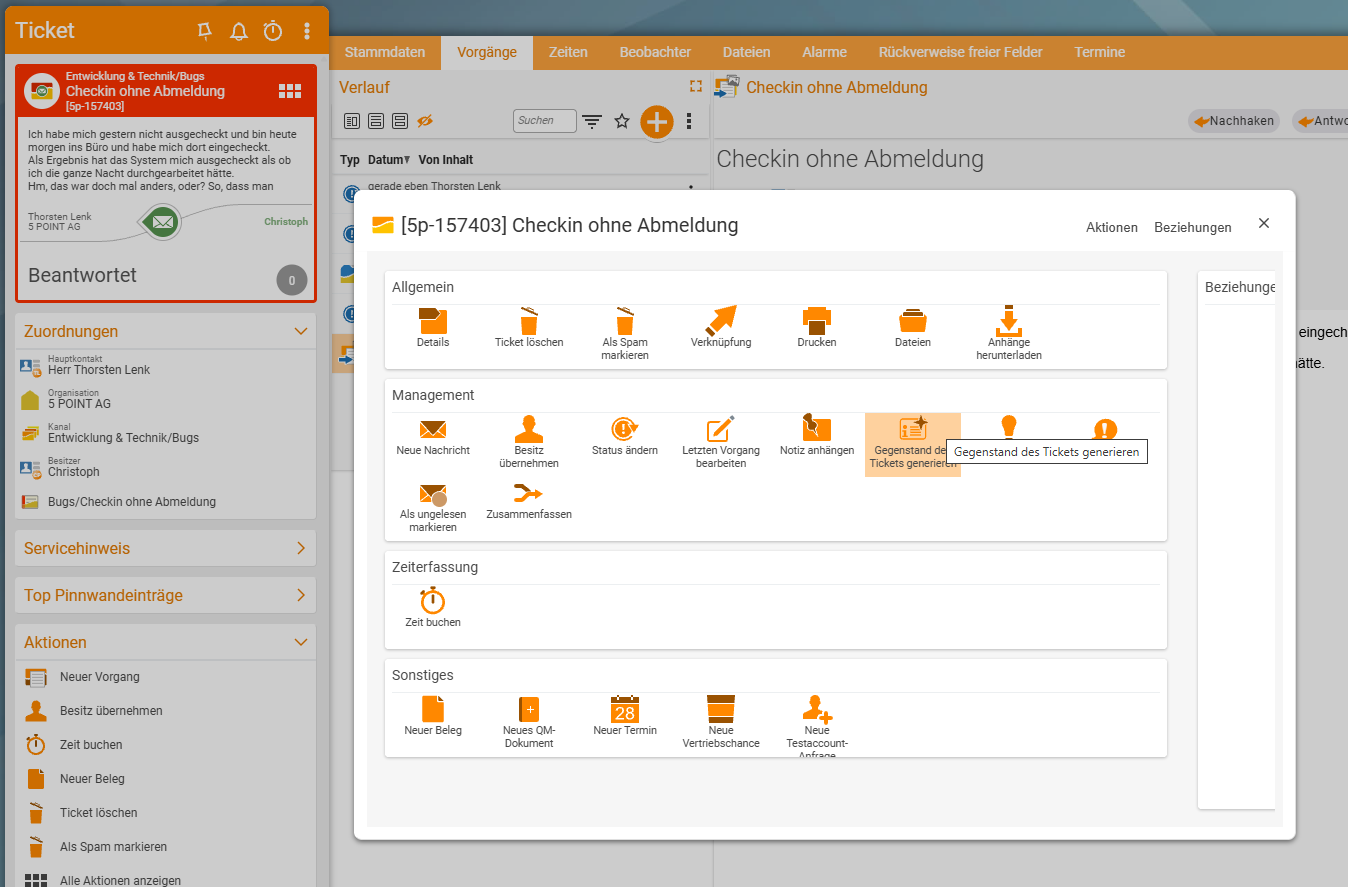This screenshot has width=1348, height=887.
Task: Click Als Spam markieren in the dialog's Allgemein section
Action: (x=625, y=334)
